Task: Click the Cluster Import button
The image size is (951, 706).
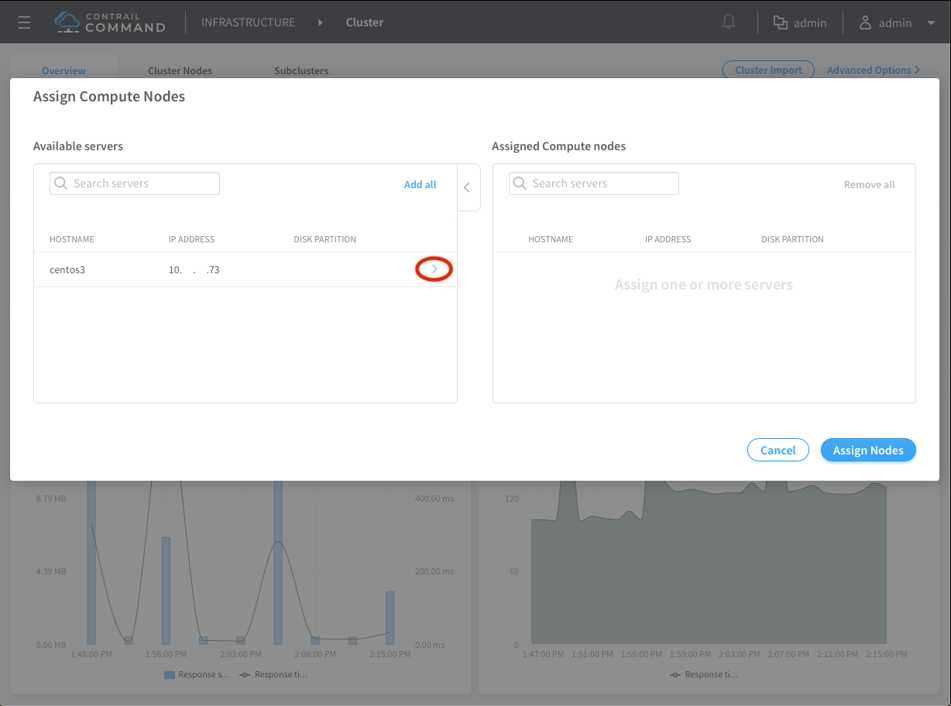Action: point(768,70)
